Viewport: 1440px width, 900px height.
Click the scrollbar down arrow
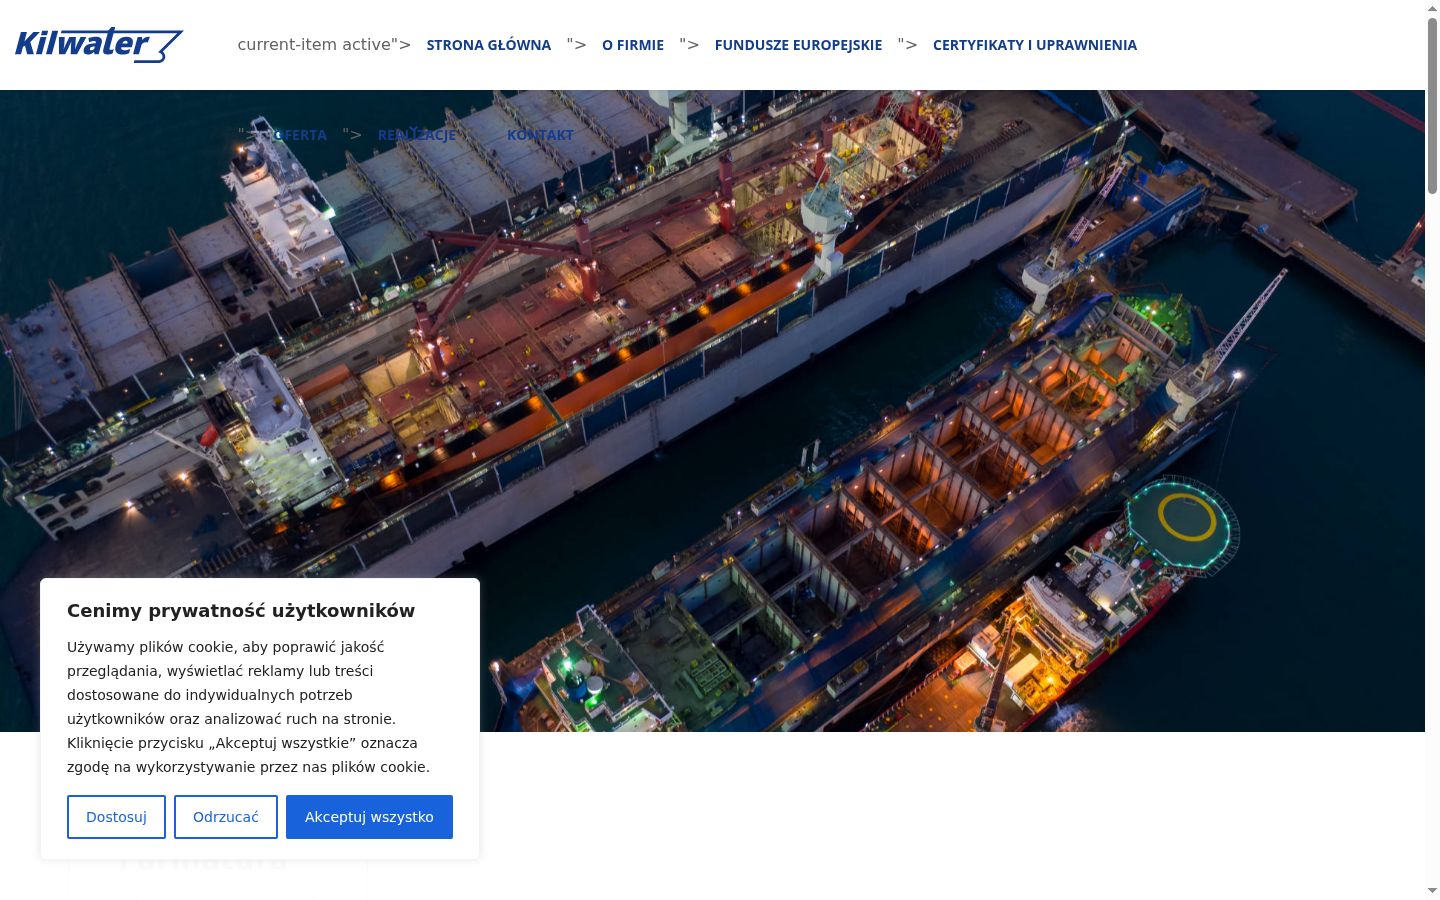click(x=1432, y=890)
